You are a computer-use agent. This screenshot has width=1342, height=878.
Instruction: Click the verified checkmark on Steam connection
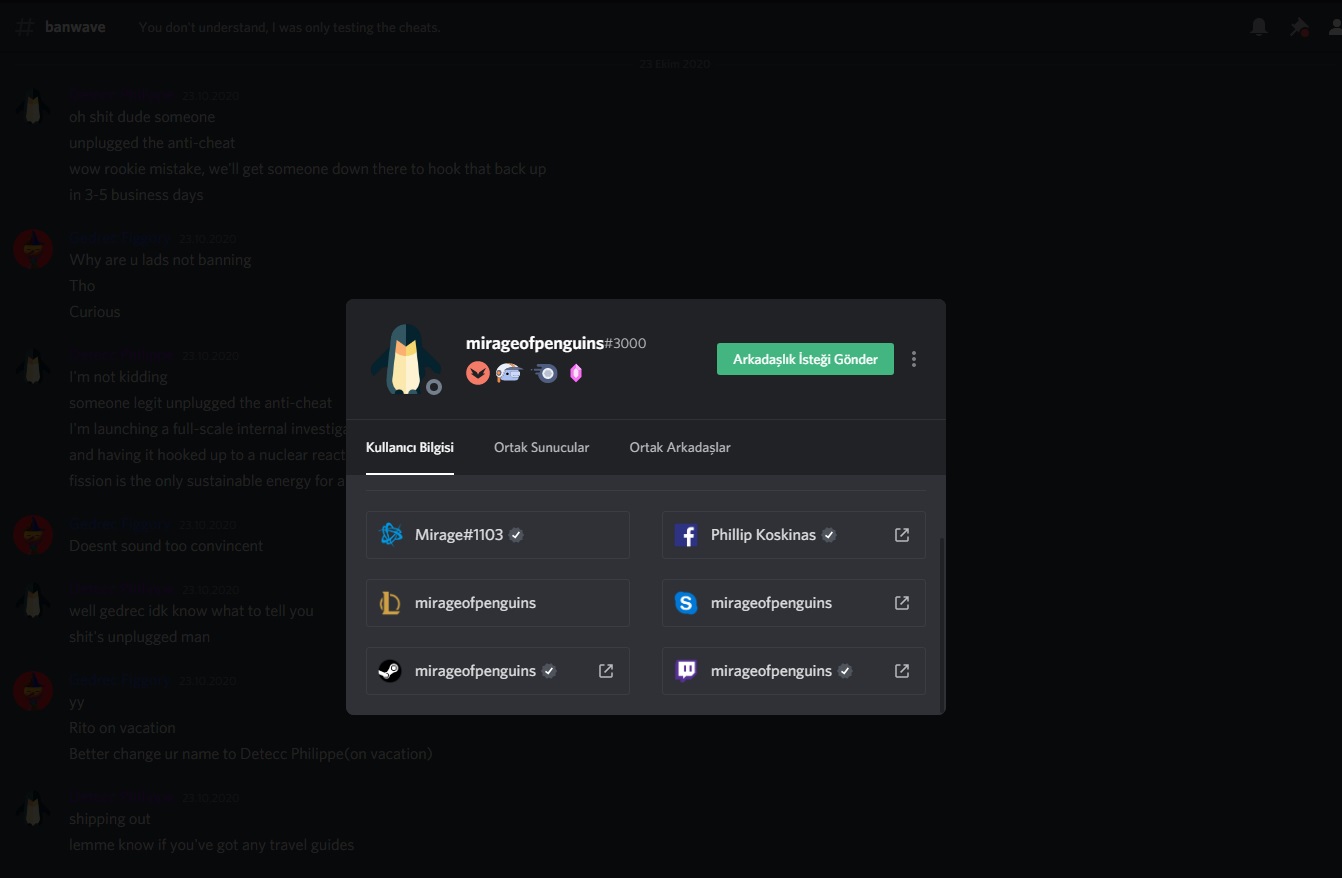549,671
